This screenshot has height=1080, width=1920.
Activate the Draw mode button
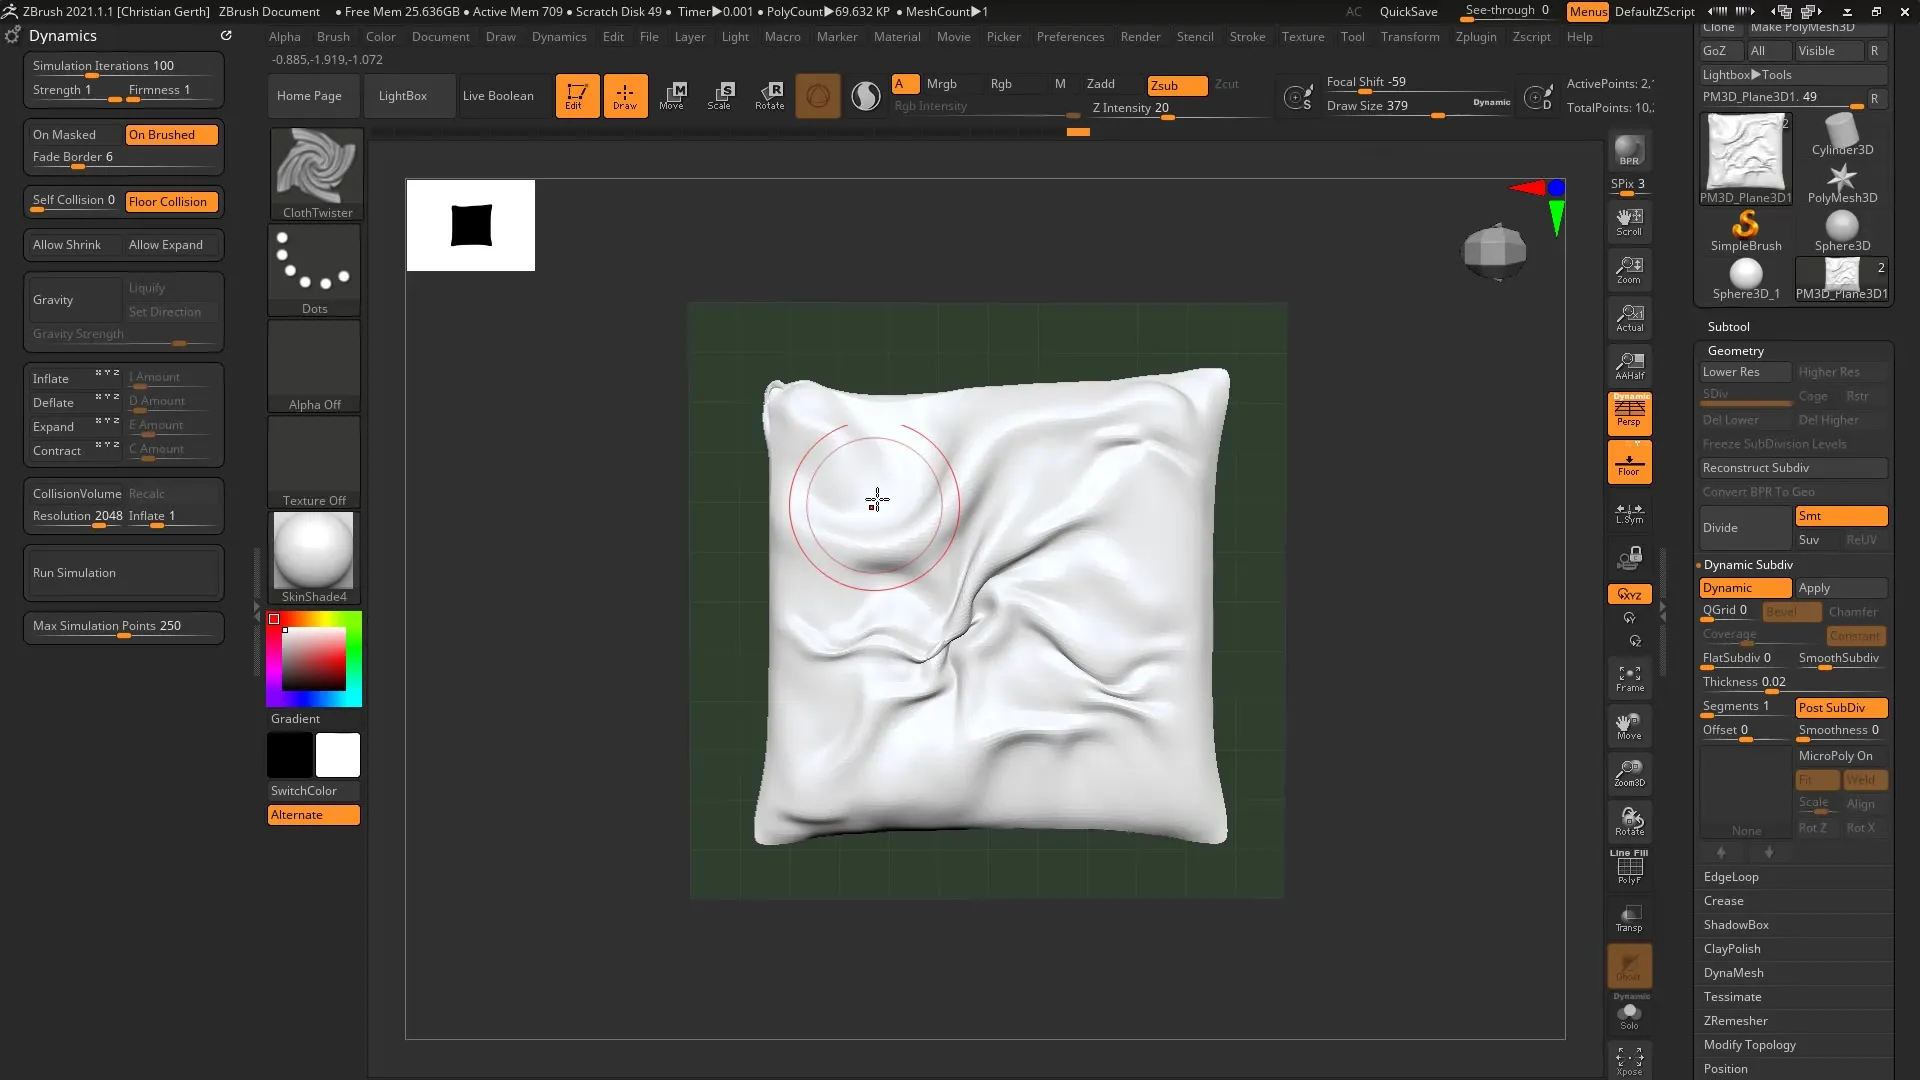click(x=625, y=96)
